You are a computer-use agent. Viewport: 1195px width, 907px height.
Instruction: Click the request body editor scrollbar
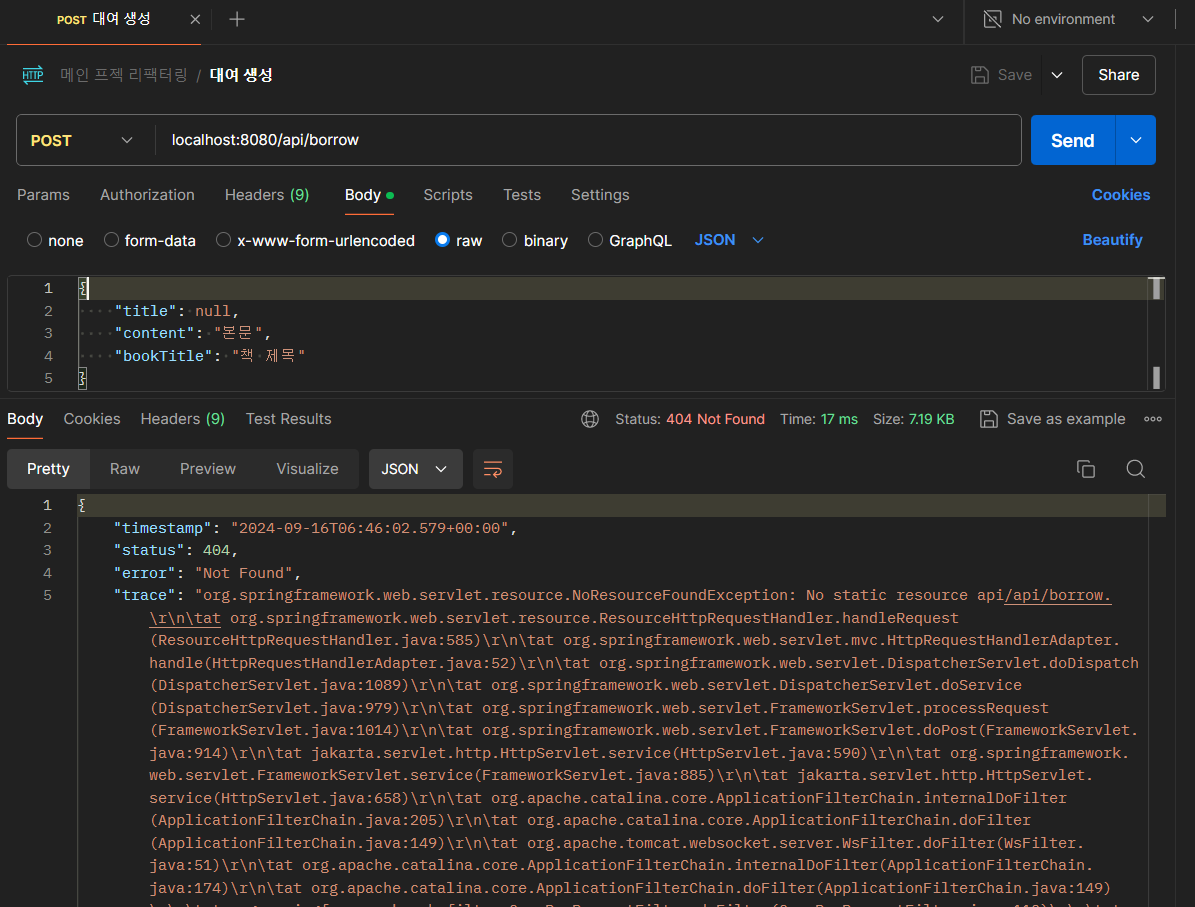pyautogui.click(x=1156, y=333)
